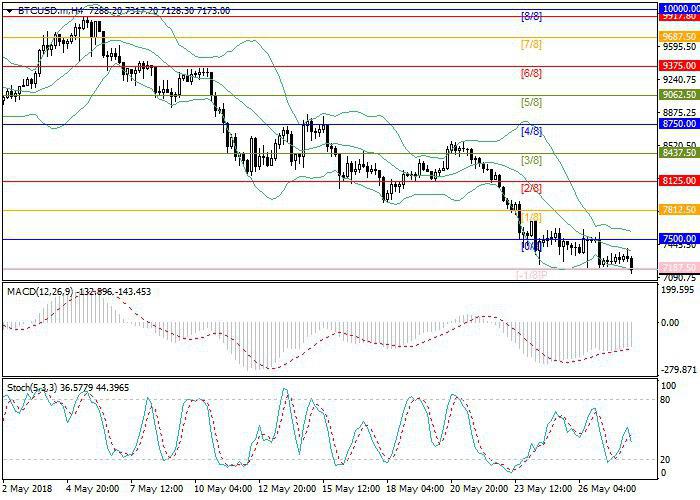Select the [4/8] Murrey level label
The width and height of the screenshot is (700, 500).
[532, 131]
